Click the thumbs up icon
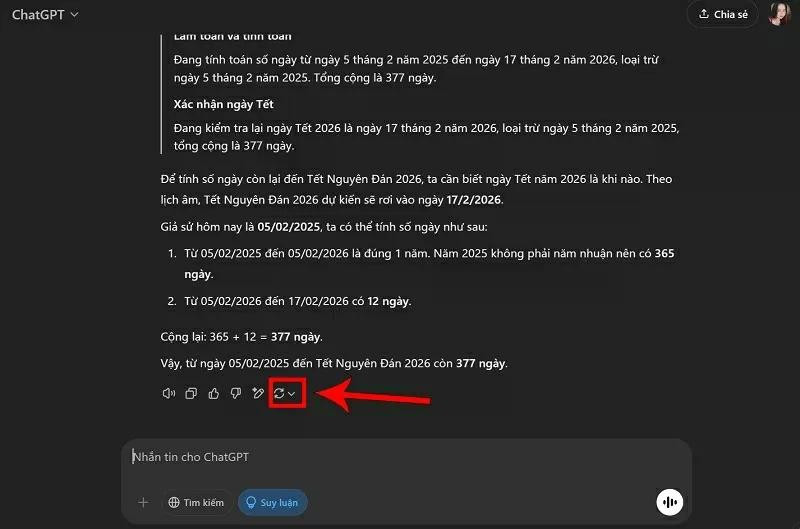Viewport: 800px width, 529px height. (x=214, y=394)
